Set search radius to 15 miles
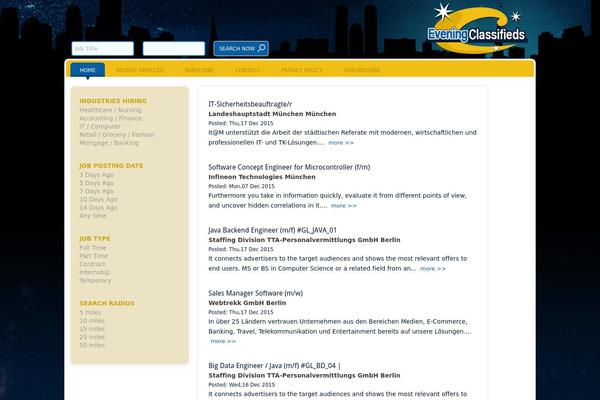Image resolution: width=600 pixels, height=400 pixels. click(x=92, y=329)
